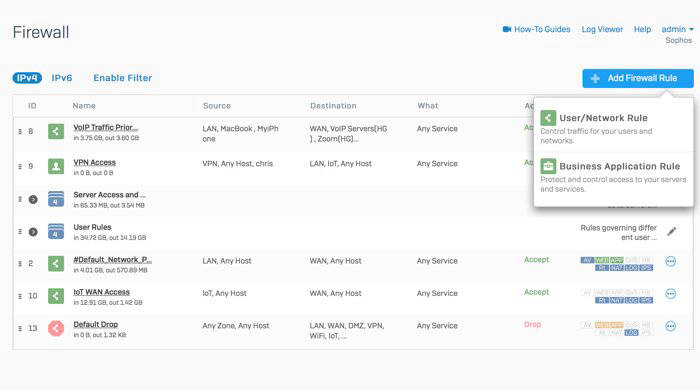Click the VoIP Traffic Prior rule icon
Viewport: 700px width, 390px height.
point(56,131)
